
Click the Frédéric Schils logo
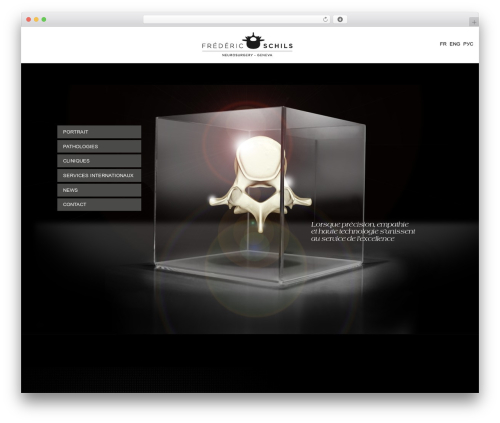click(x=247, y=45)
